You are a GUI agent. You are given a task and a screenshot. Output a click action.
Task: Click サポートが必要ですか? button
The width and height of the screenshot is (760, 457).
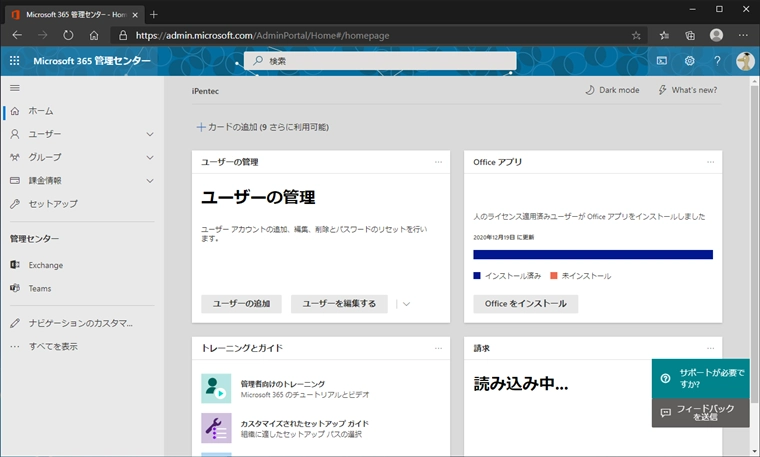701,378
